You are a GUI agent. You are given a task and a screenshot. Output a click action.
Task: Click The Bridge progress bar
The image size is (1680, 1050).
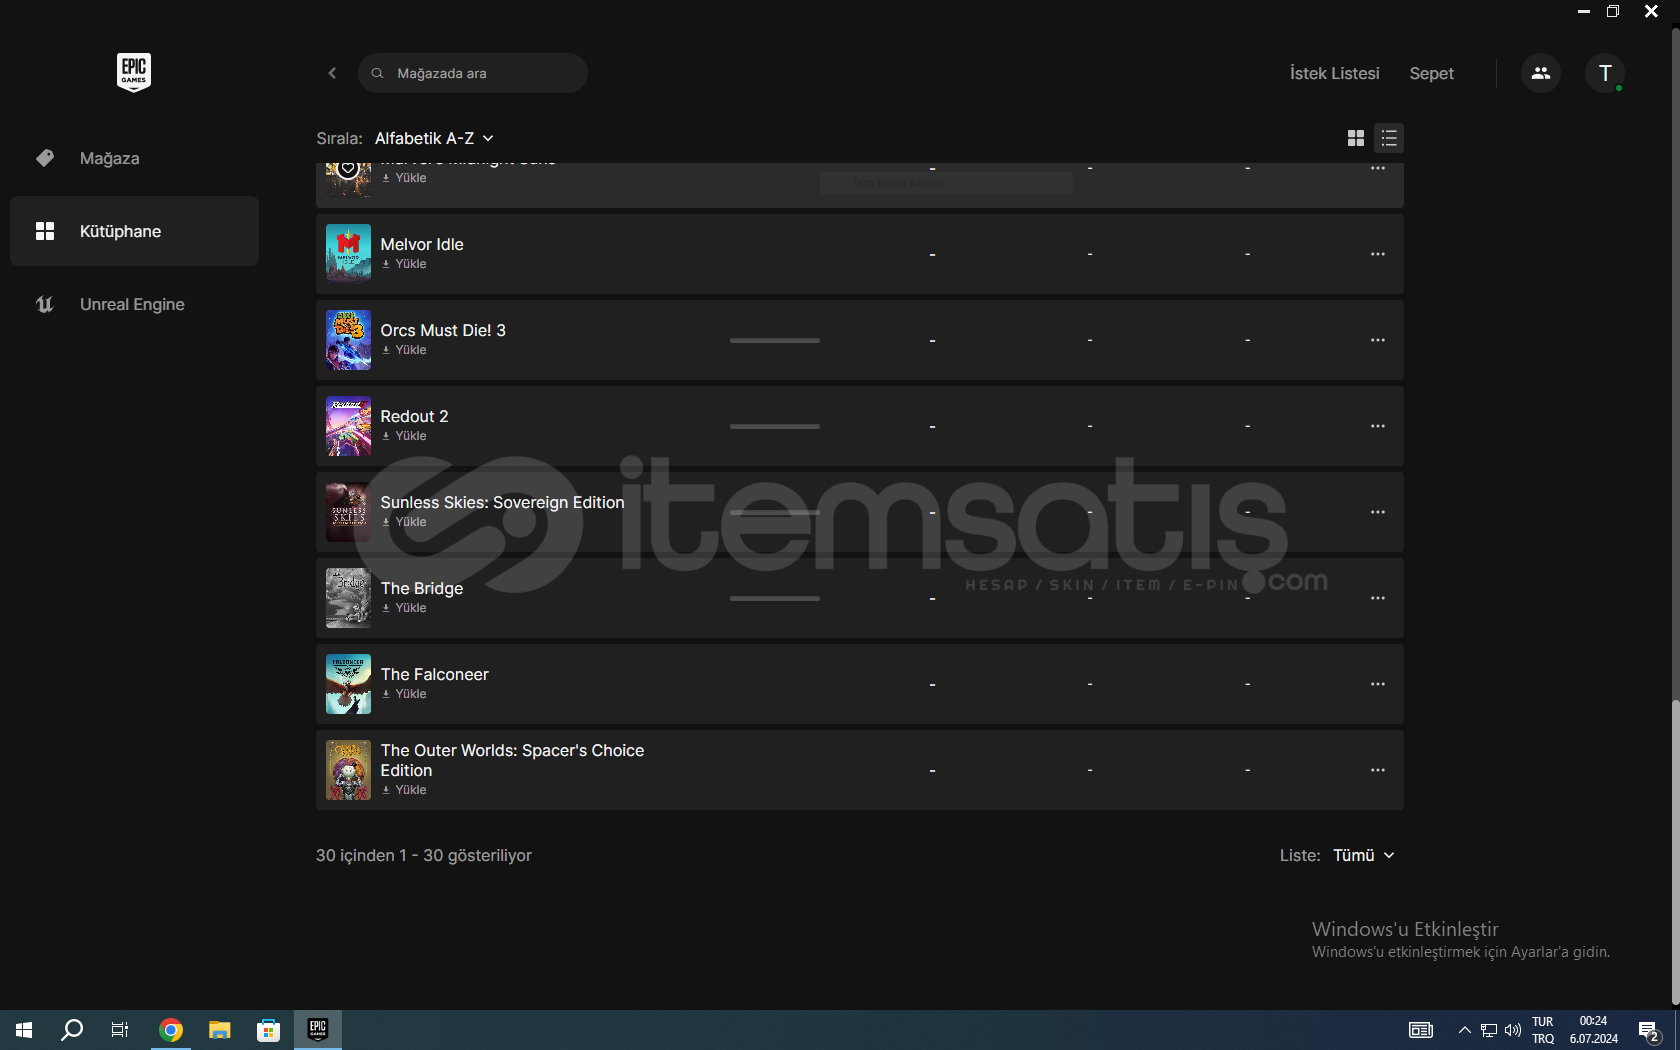pos(775,598)
